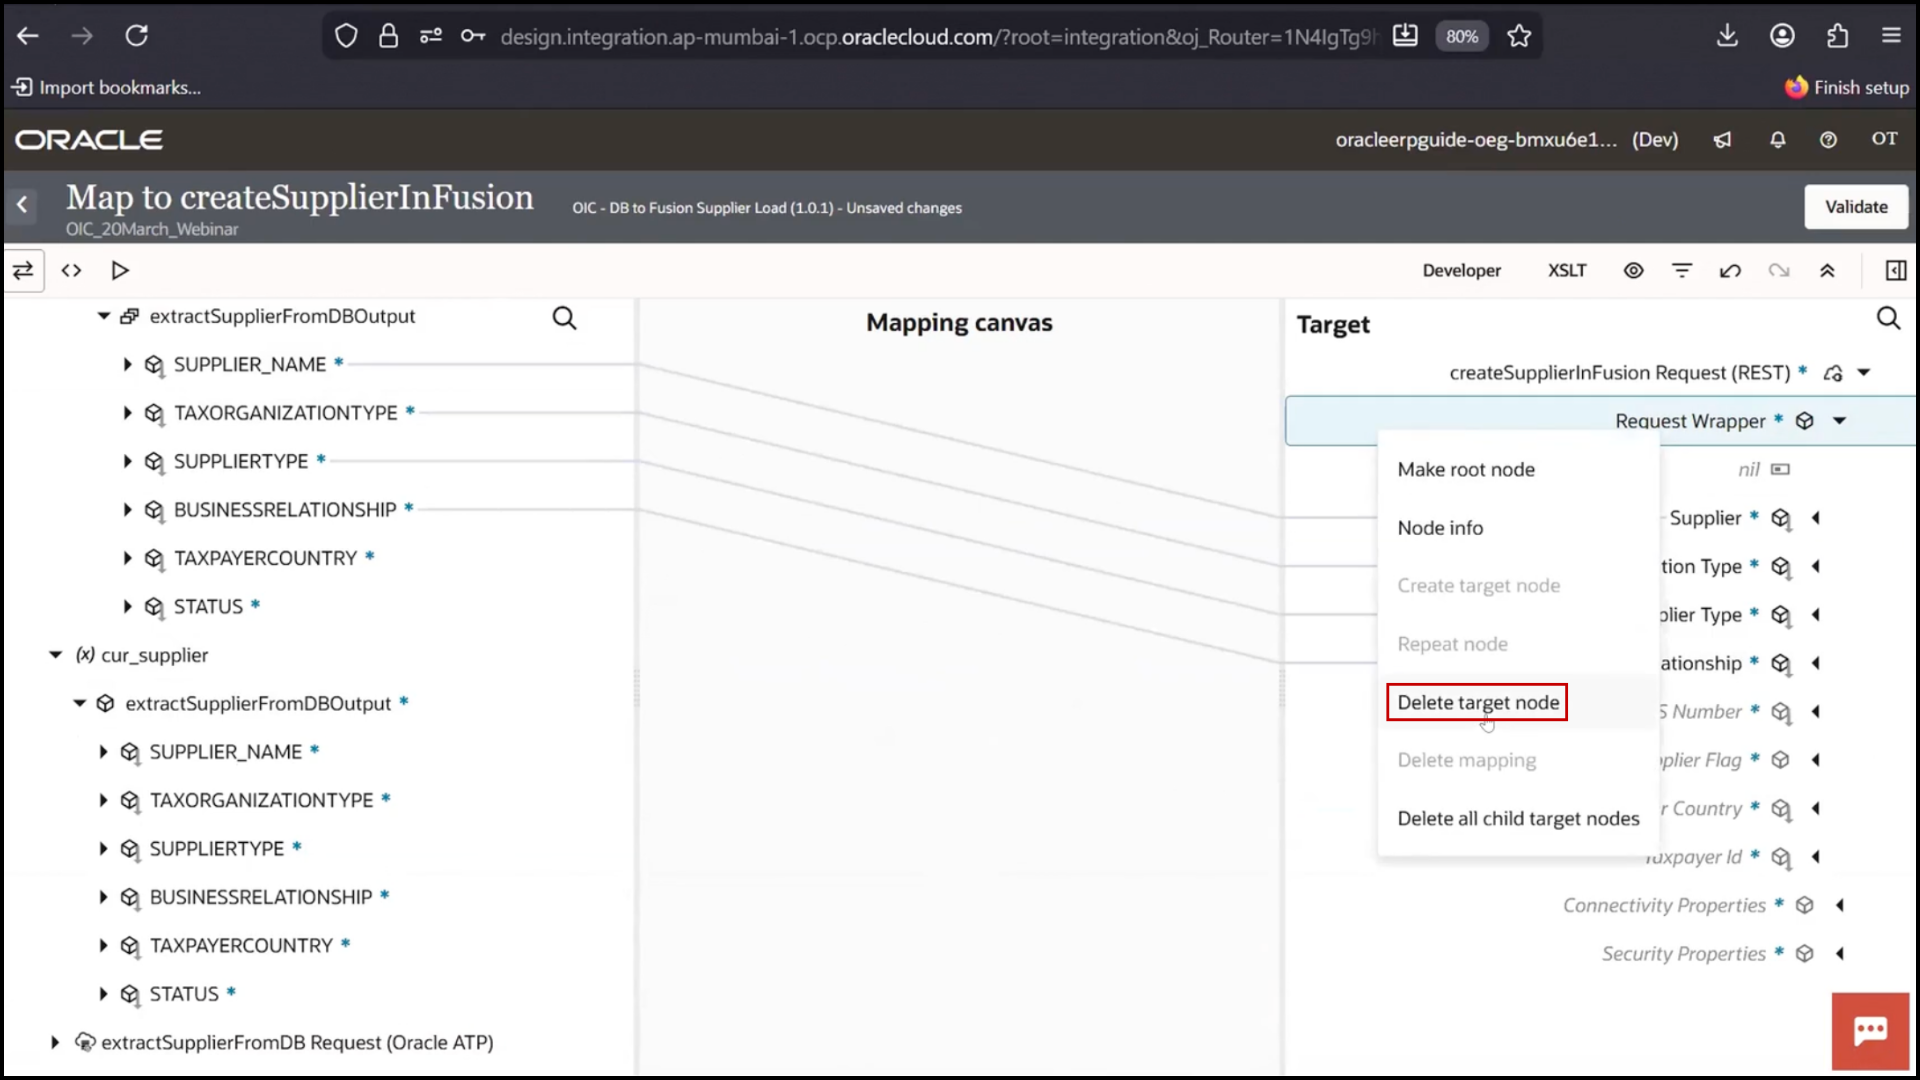Open the chat assistant button

pos(1870,1031)
